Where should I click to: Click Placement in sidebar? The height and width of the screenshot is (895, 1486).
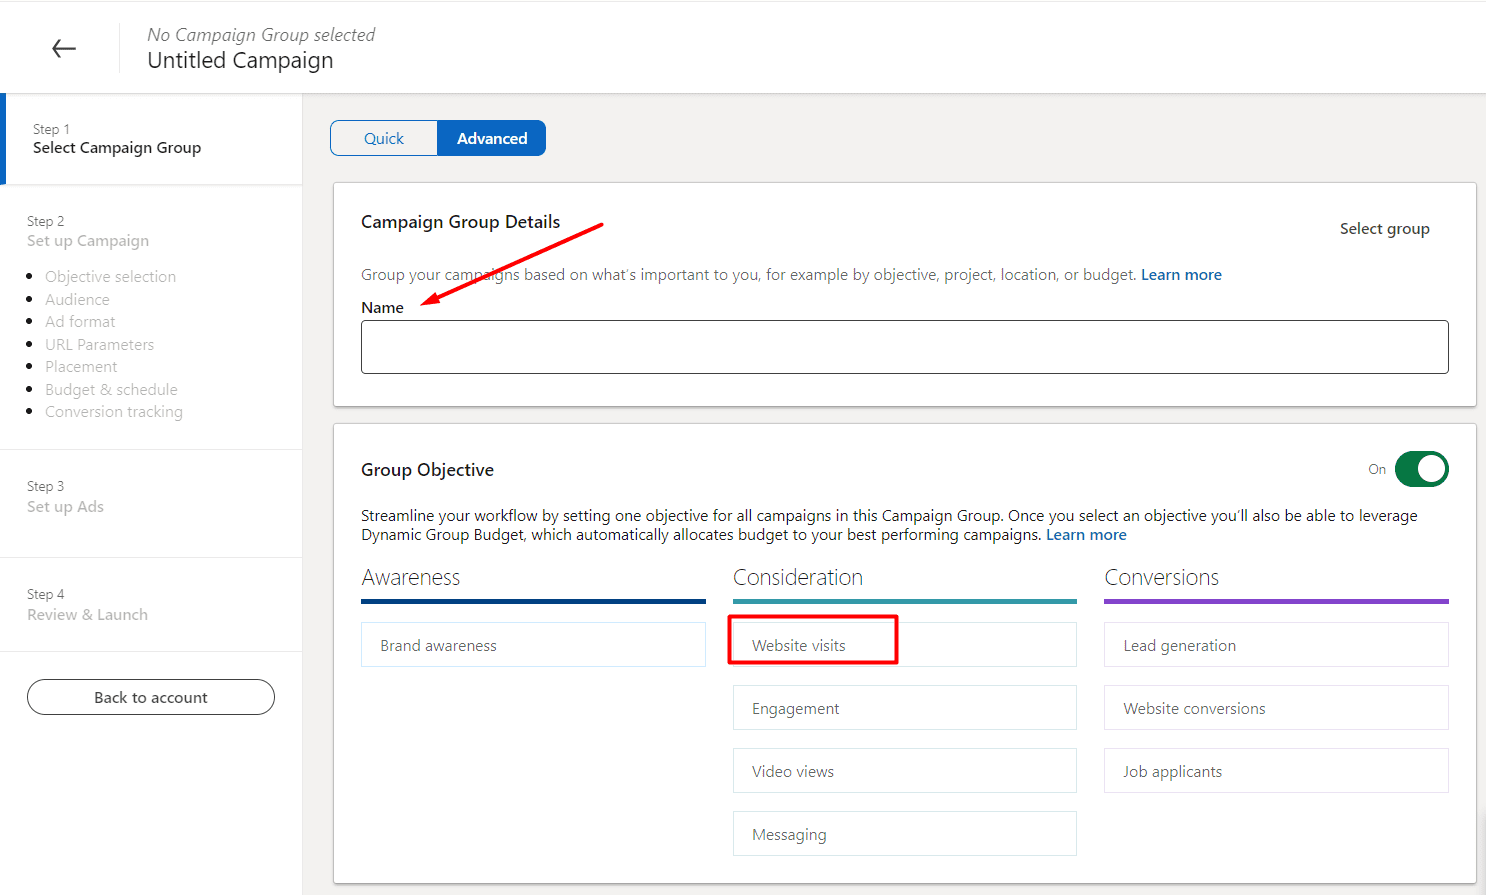click(x=81, y=367)
